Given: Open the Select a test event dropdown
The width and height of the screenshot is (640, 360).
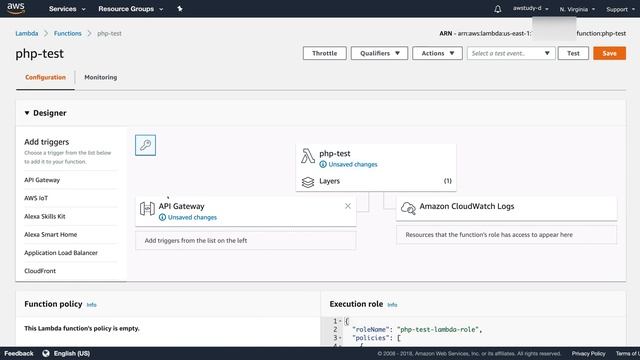Looking at the screenshot, I should (x=511, y=53).
